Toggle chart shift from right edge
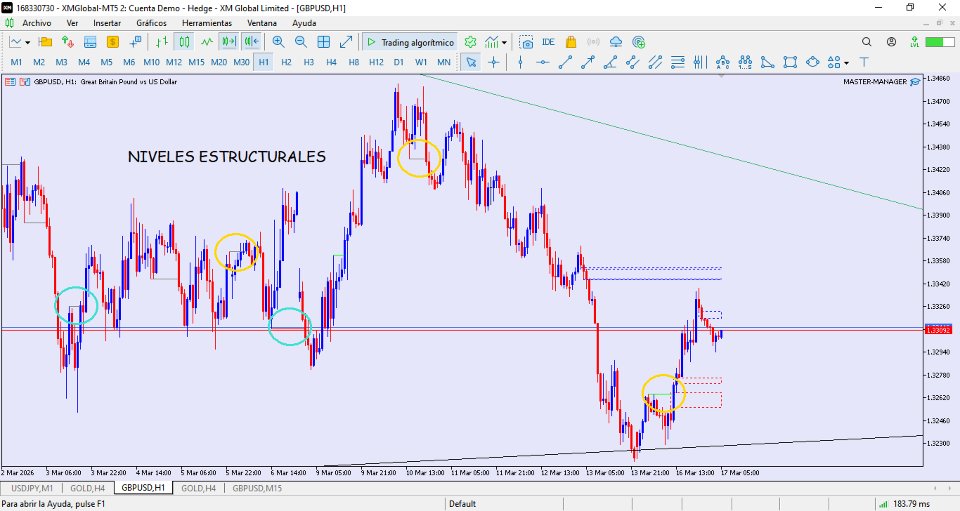Image resolution: width=960 pixels, height=511 pixels. click(x=251, y=42)
